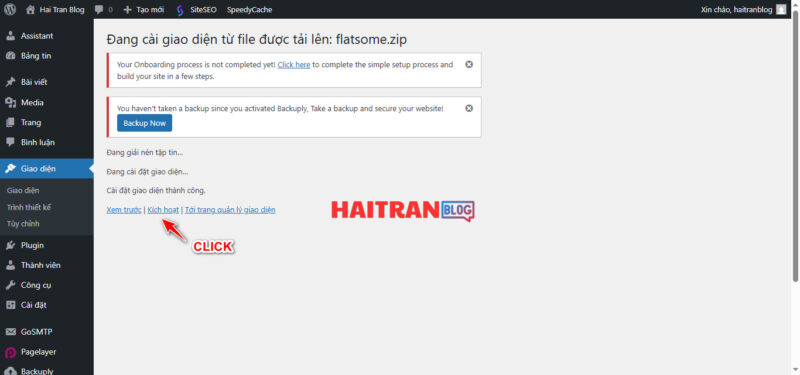Click the SiteSEO logo icon

click(179, 10)
